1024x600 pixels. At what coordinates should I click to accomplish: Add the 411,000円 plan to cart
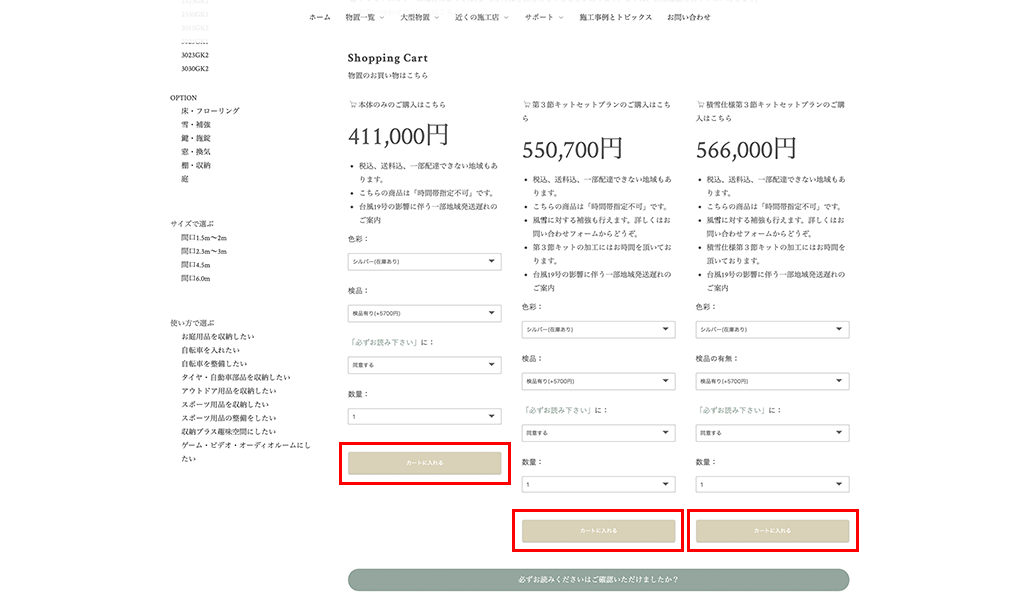click(424, 463)
